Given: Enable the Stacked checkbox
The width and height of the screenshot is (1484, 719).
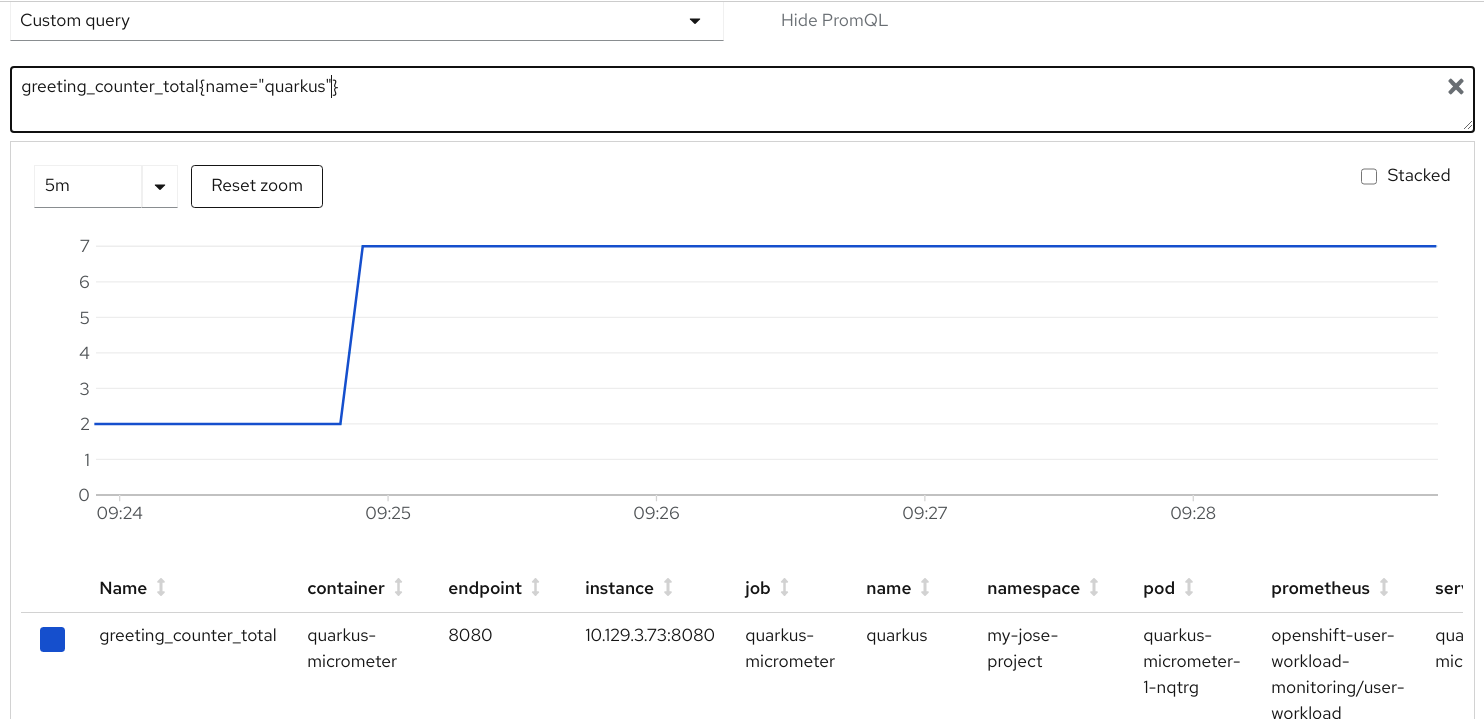Looking at the screenshot, I should 1369,176.
